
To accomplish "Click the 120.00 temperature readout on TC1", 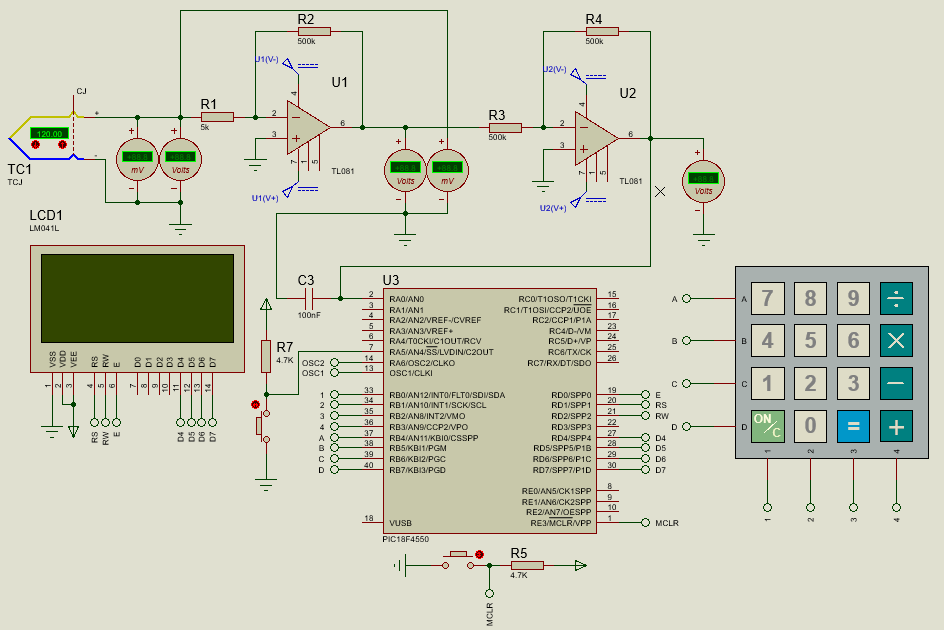I will (49, 133).
